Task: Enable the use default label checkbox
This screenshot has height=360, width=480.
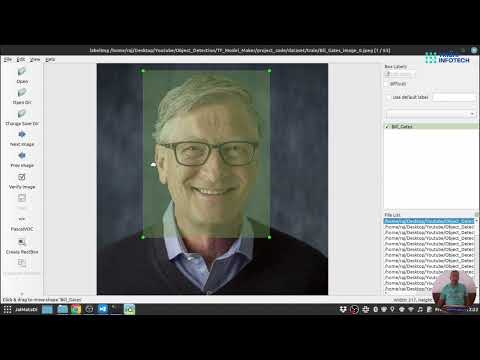Action: click(x=389, y=97)
